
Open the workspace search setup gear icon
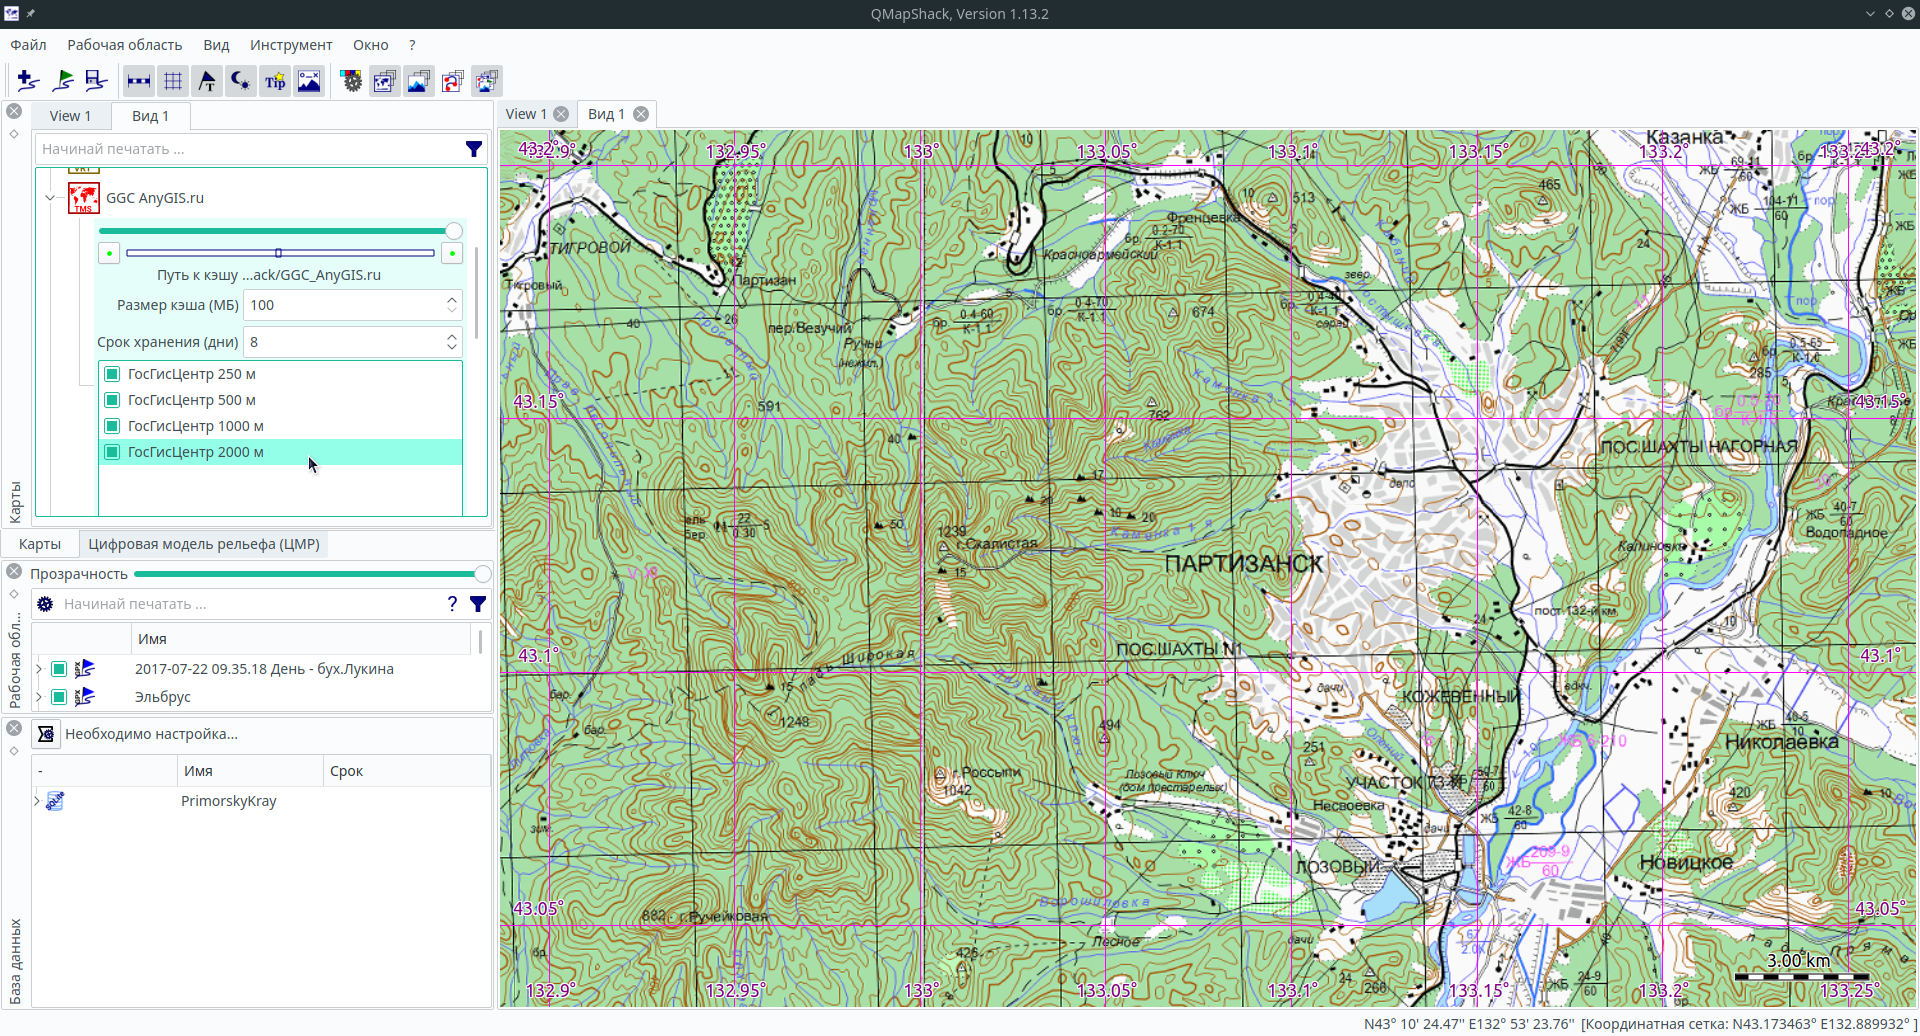tap(45, 604)
